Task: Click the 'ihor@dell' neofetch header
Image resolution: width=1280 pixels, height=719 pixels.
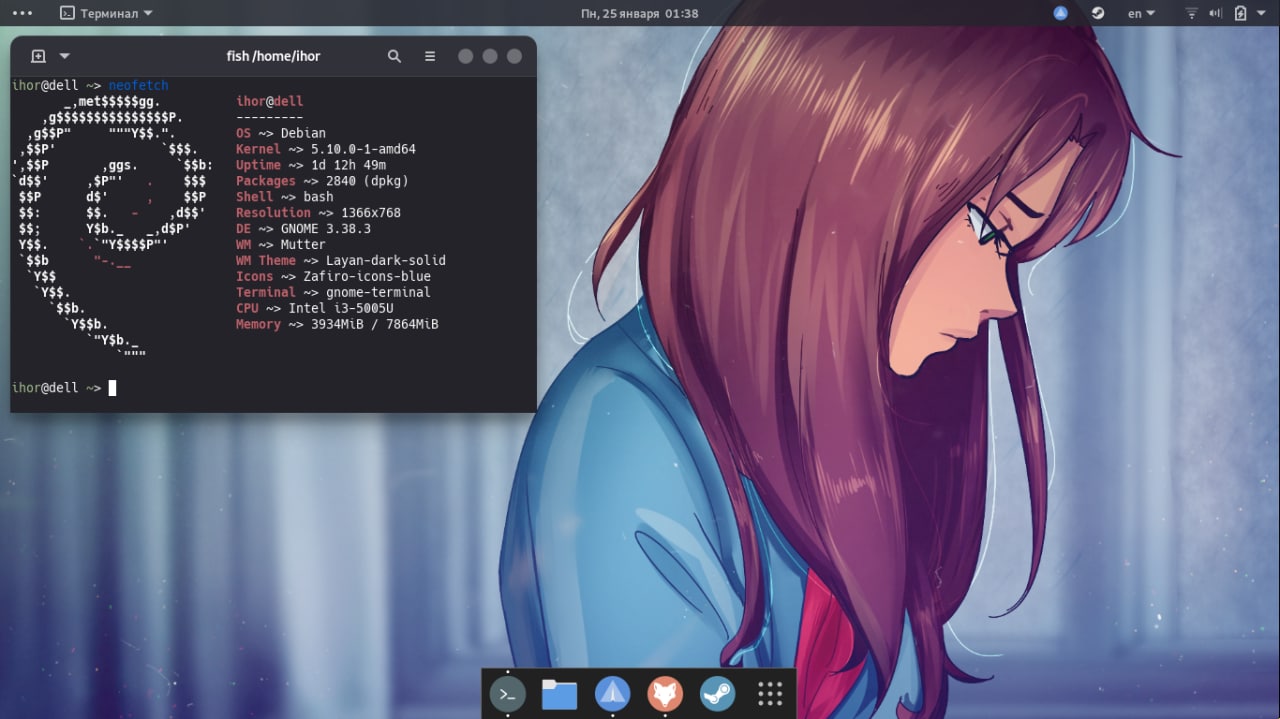Action: [269, 101]
